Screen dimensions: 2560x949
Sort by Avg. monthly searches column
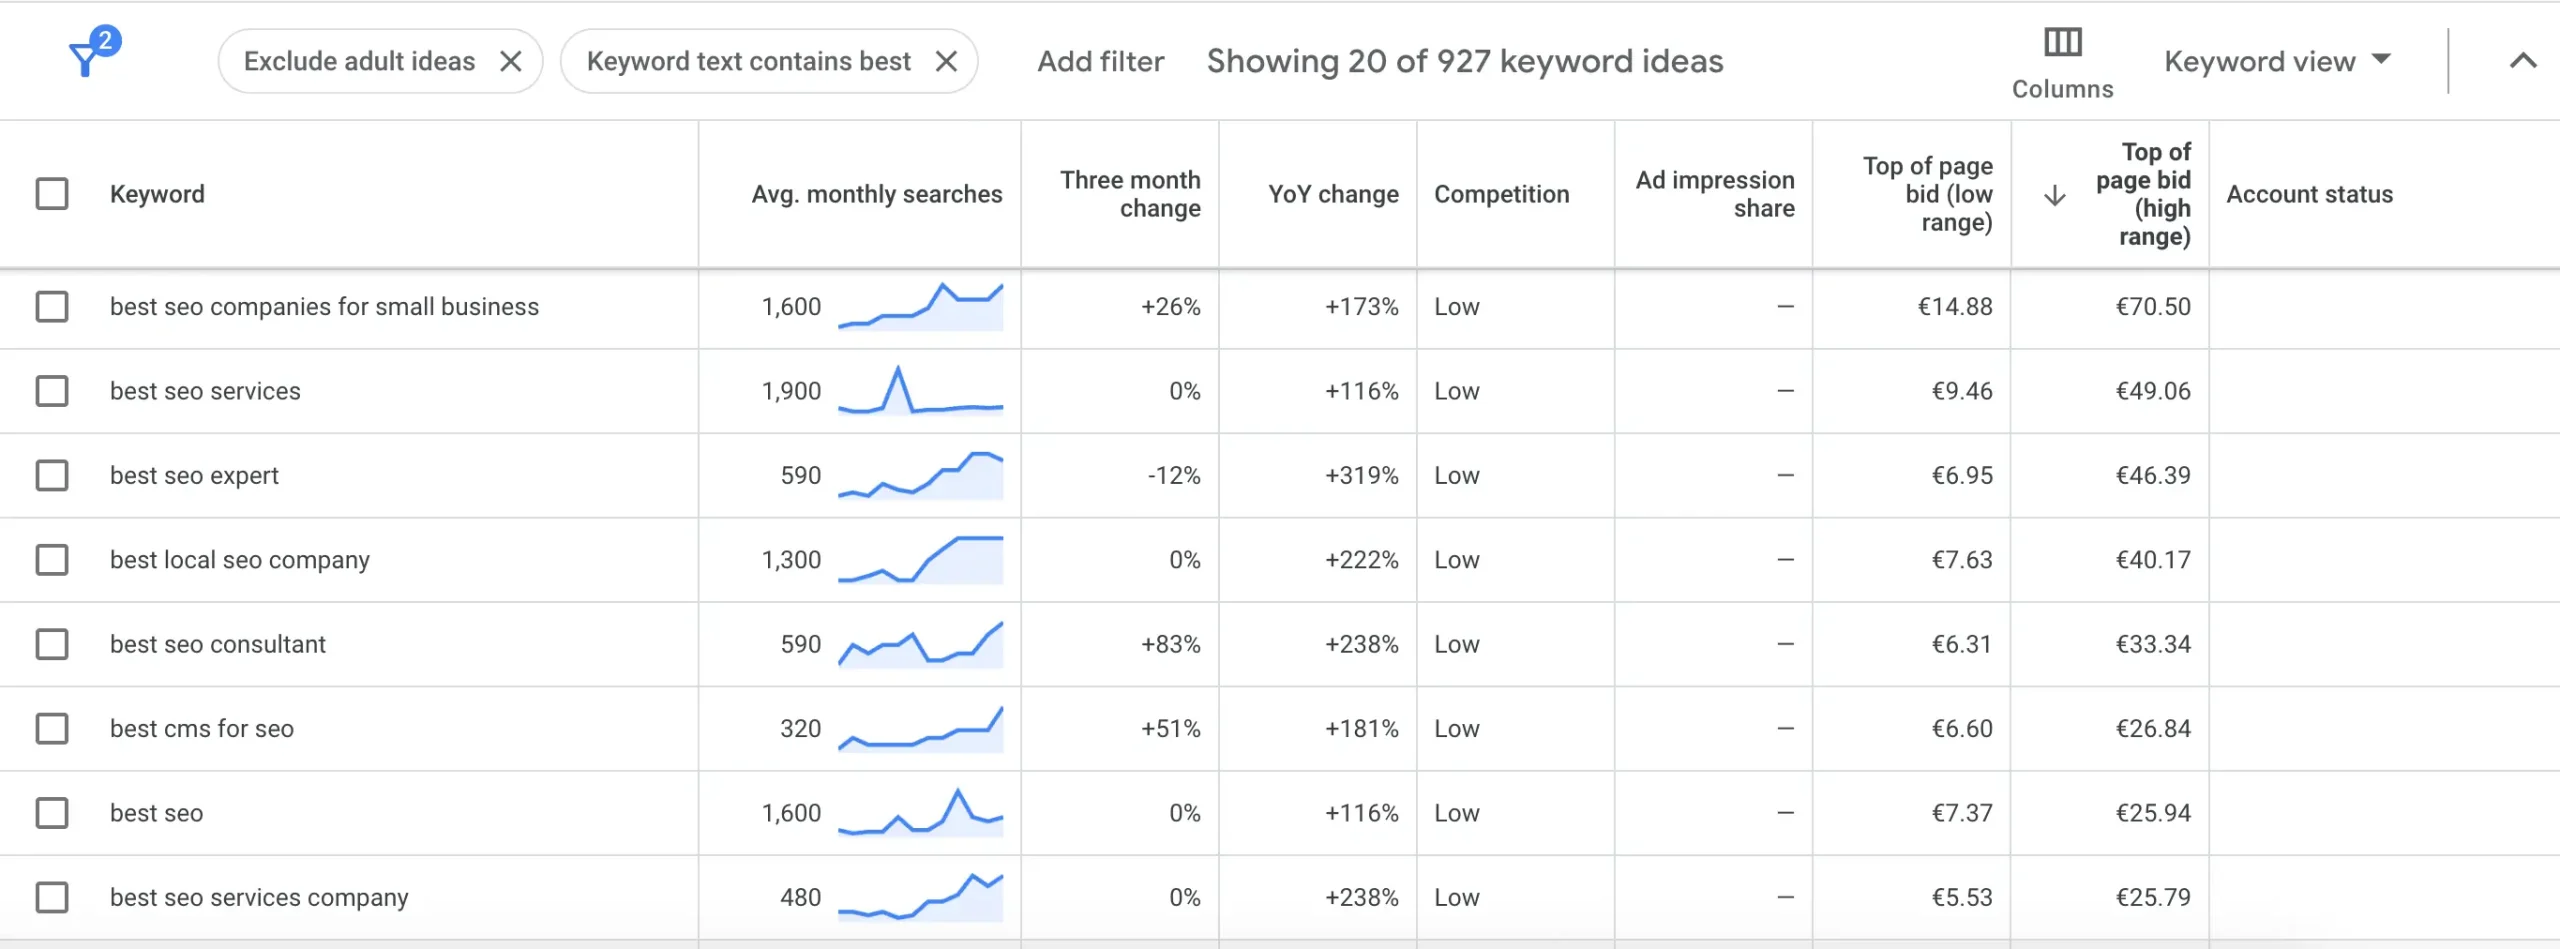click(x=876, y=194)
